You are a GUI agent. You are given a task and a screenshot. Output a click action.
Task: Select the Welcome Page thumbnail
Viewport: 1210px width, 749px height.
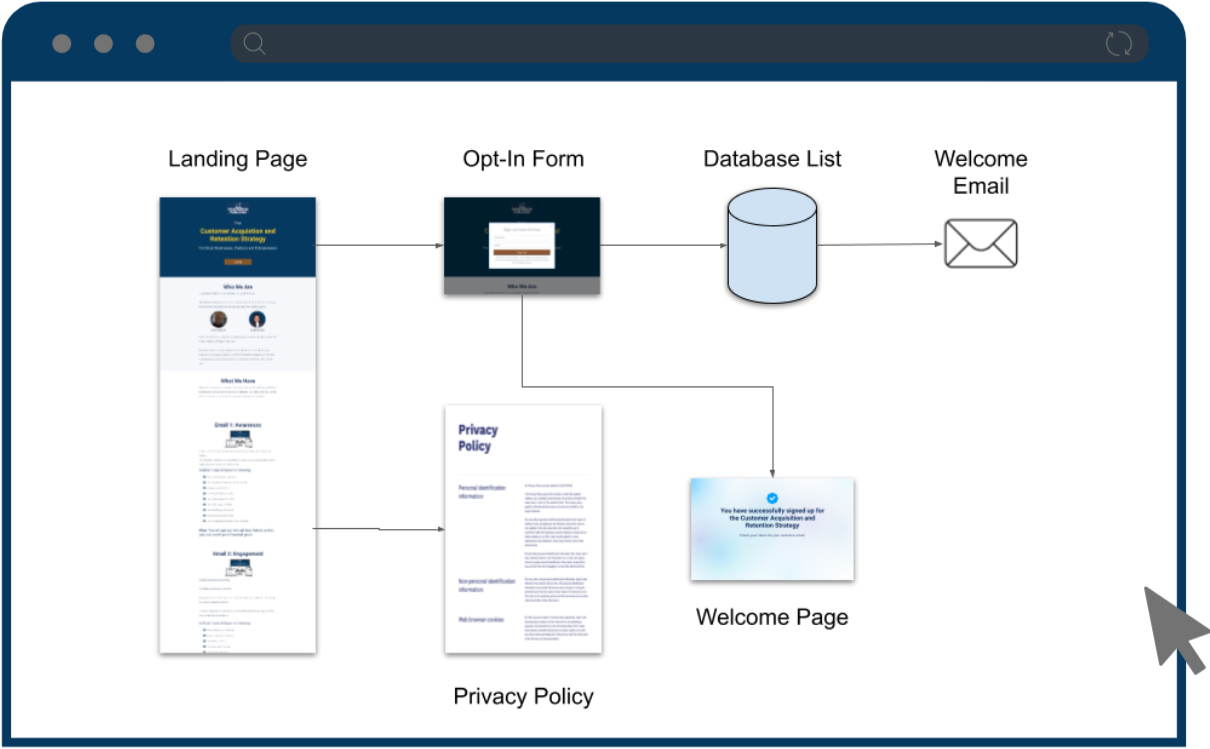pyautogui.click(x=772, y=528)
